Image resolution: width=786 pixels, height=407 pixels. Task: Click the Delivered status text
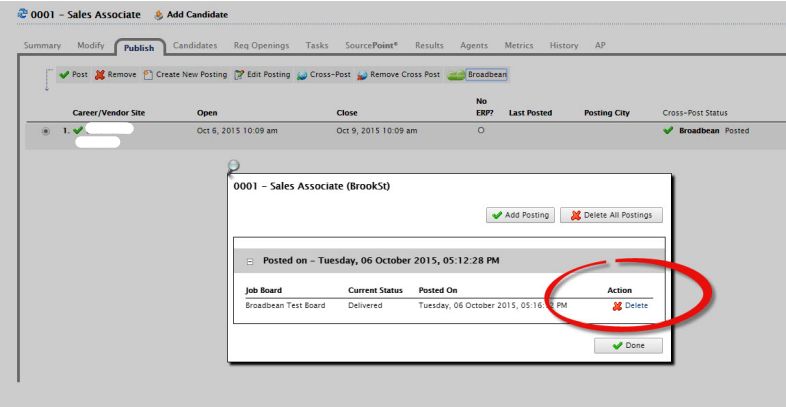tap(365, 305)
